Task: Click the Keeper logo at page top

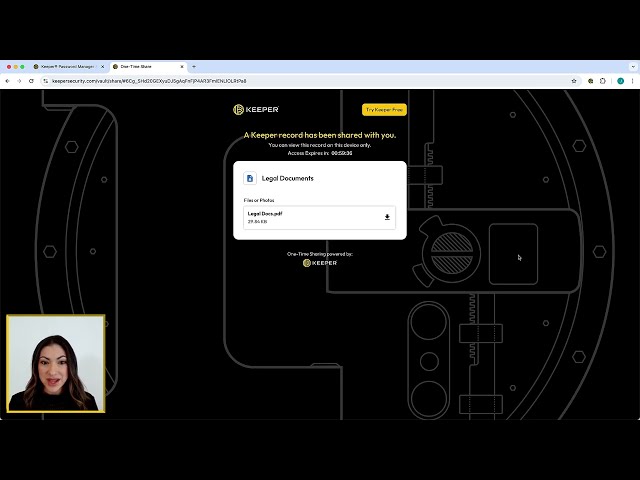Action: point(256,109)
